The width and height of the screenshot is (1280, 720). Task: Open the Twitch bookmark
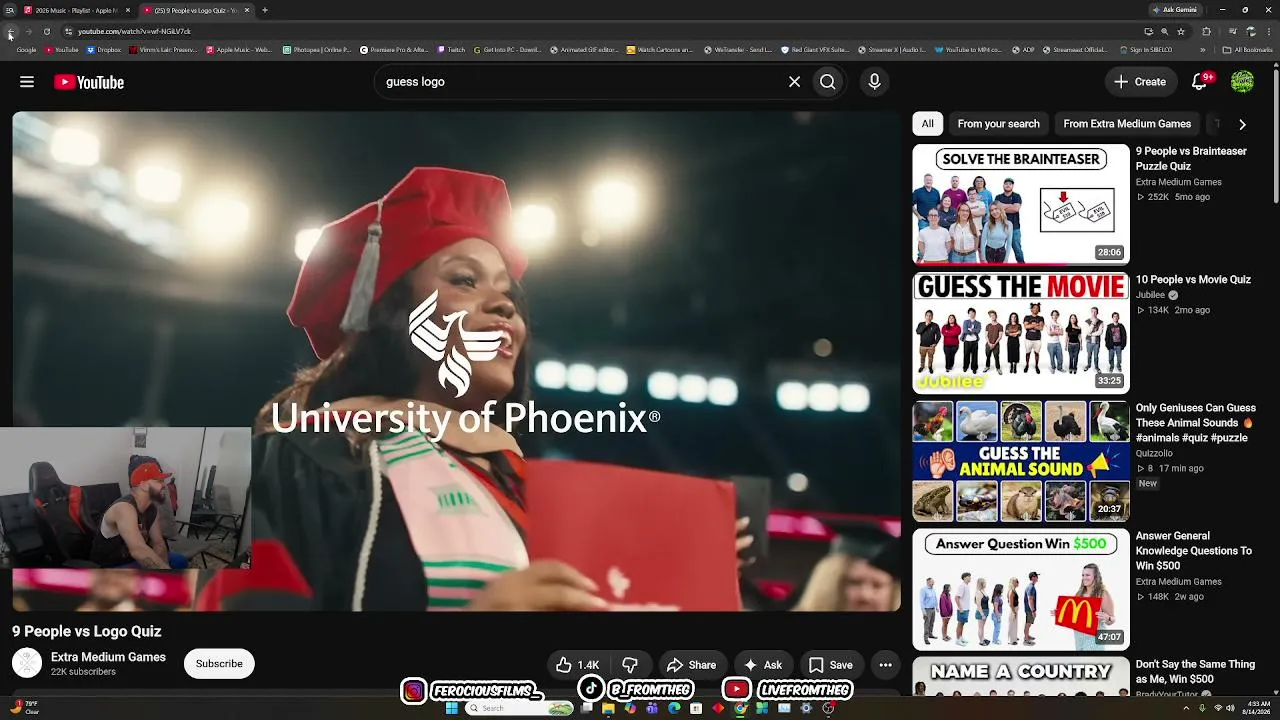tap(451, 50)
